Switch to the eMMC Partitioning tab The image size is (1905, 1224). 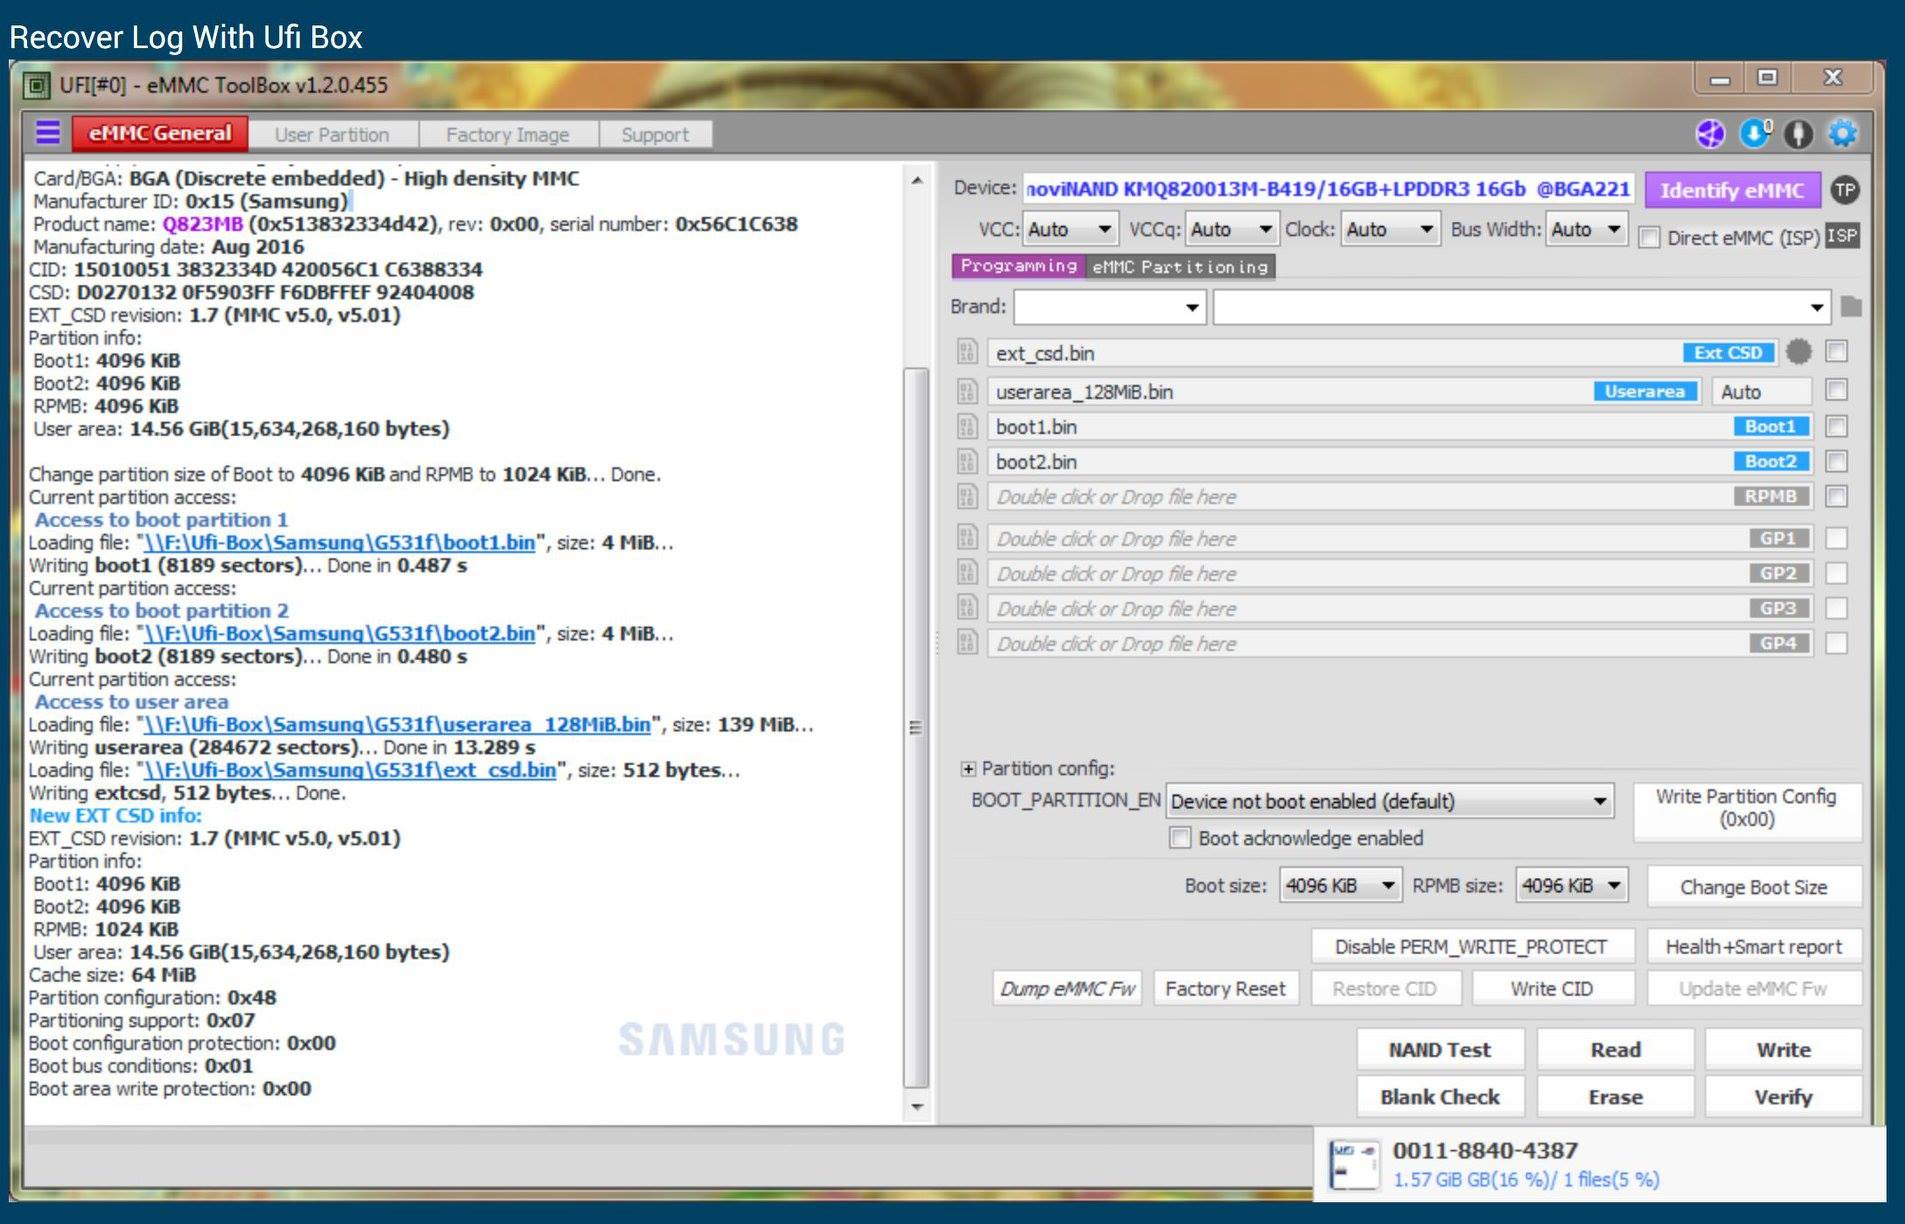point(1180,267)
